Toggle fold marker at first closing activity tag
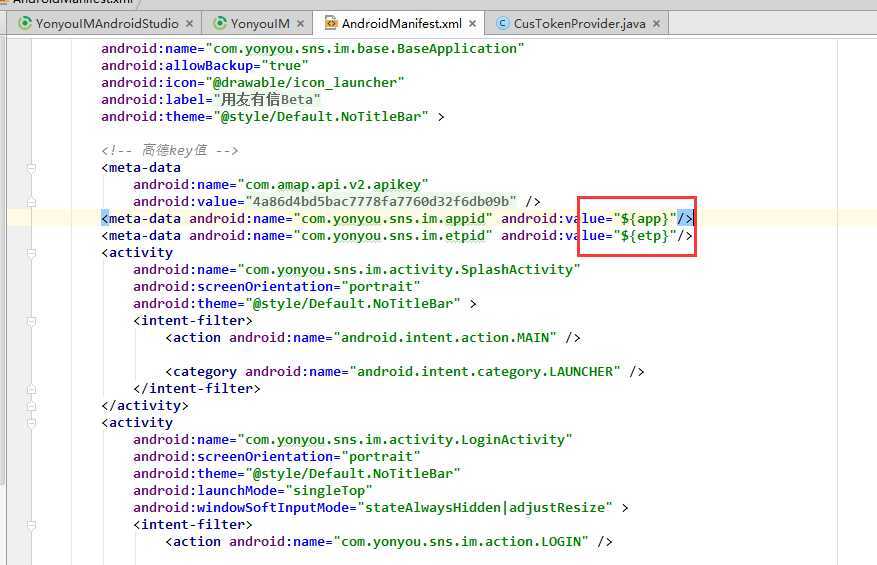The height and width of the screenshot is (565, 877). point(31,406)
